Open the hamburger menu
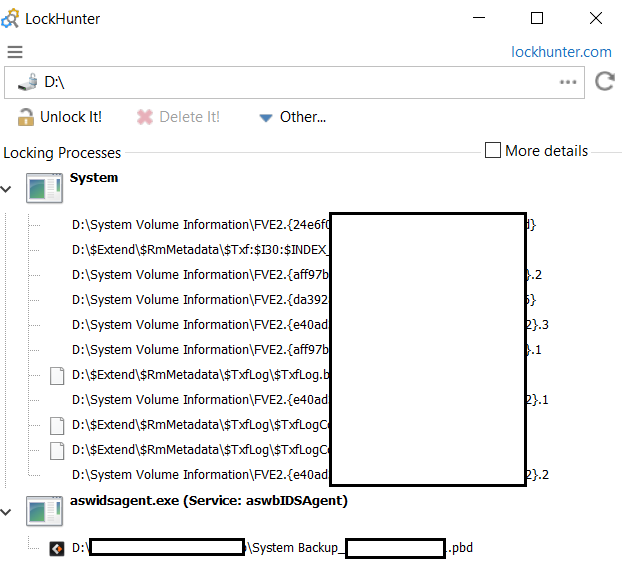This screenshot has width=622, height=569. pyautogui.click(x=15, y=52)
